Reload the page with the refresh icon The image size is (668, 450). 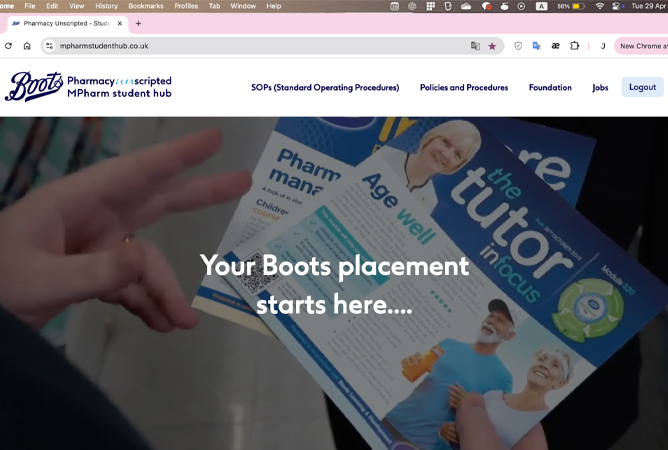(8, 46)
